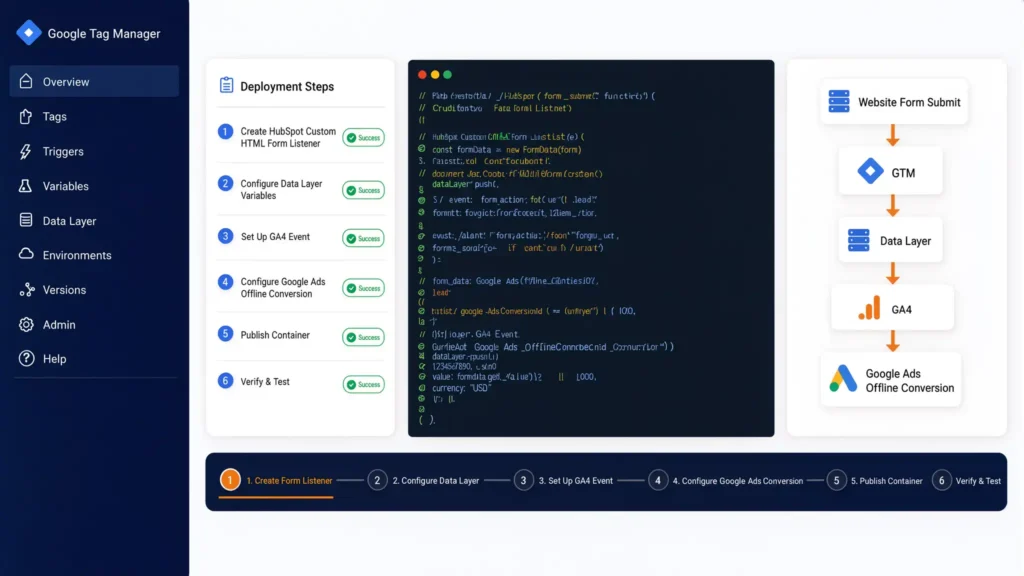Click the Variables flask icon
Image resolution: width=1024 pixels, height=576 pixels.
pos(25,185)
